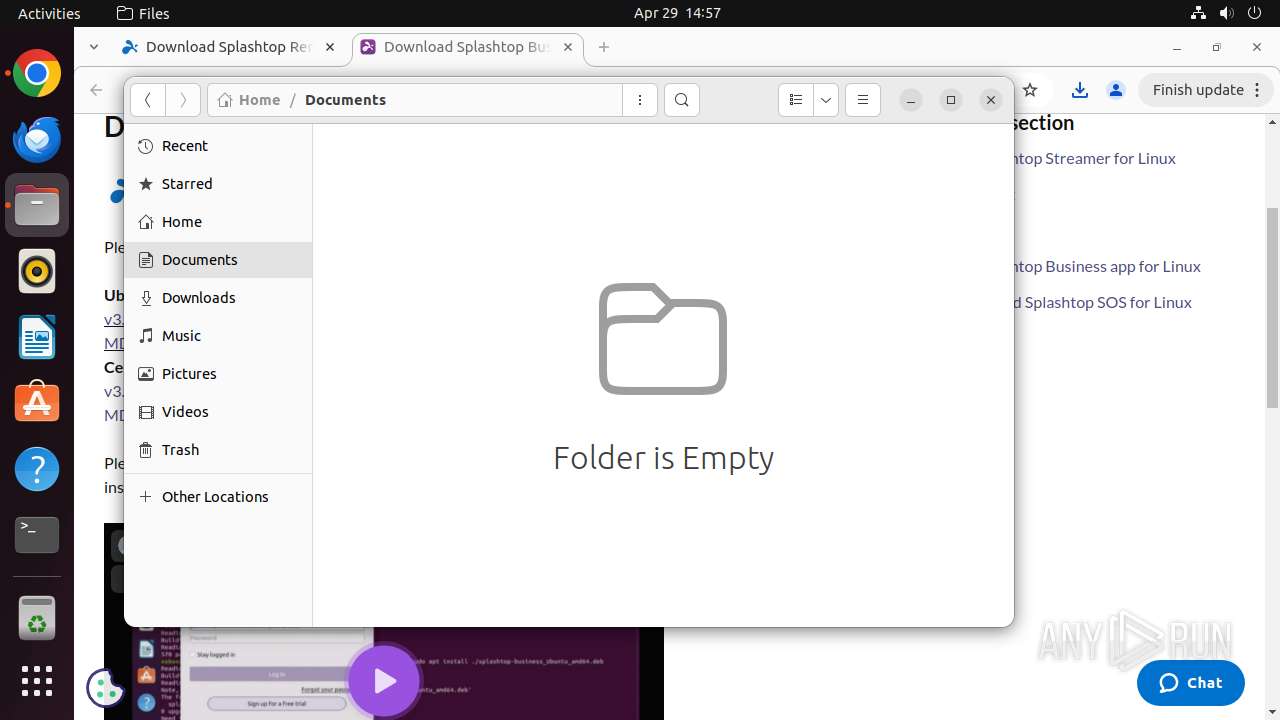Switch to list view in Files
Viewport: 1280px width, 720px height.
[x=796, y=100]
